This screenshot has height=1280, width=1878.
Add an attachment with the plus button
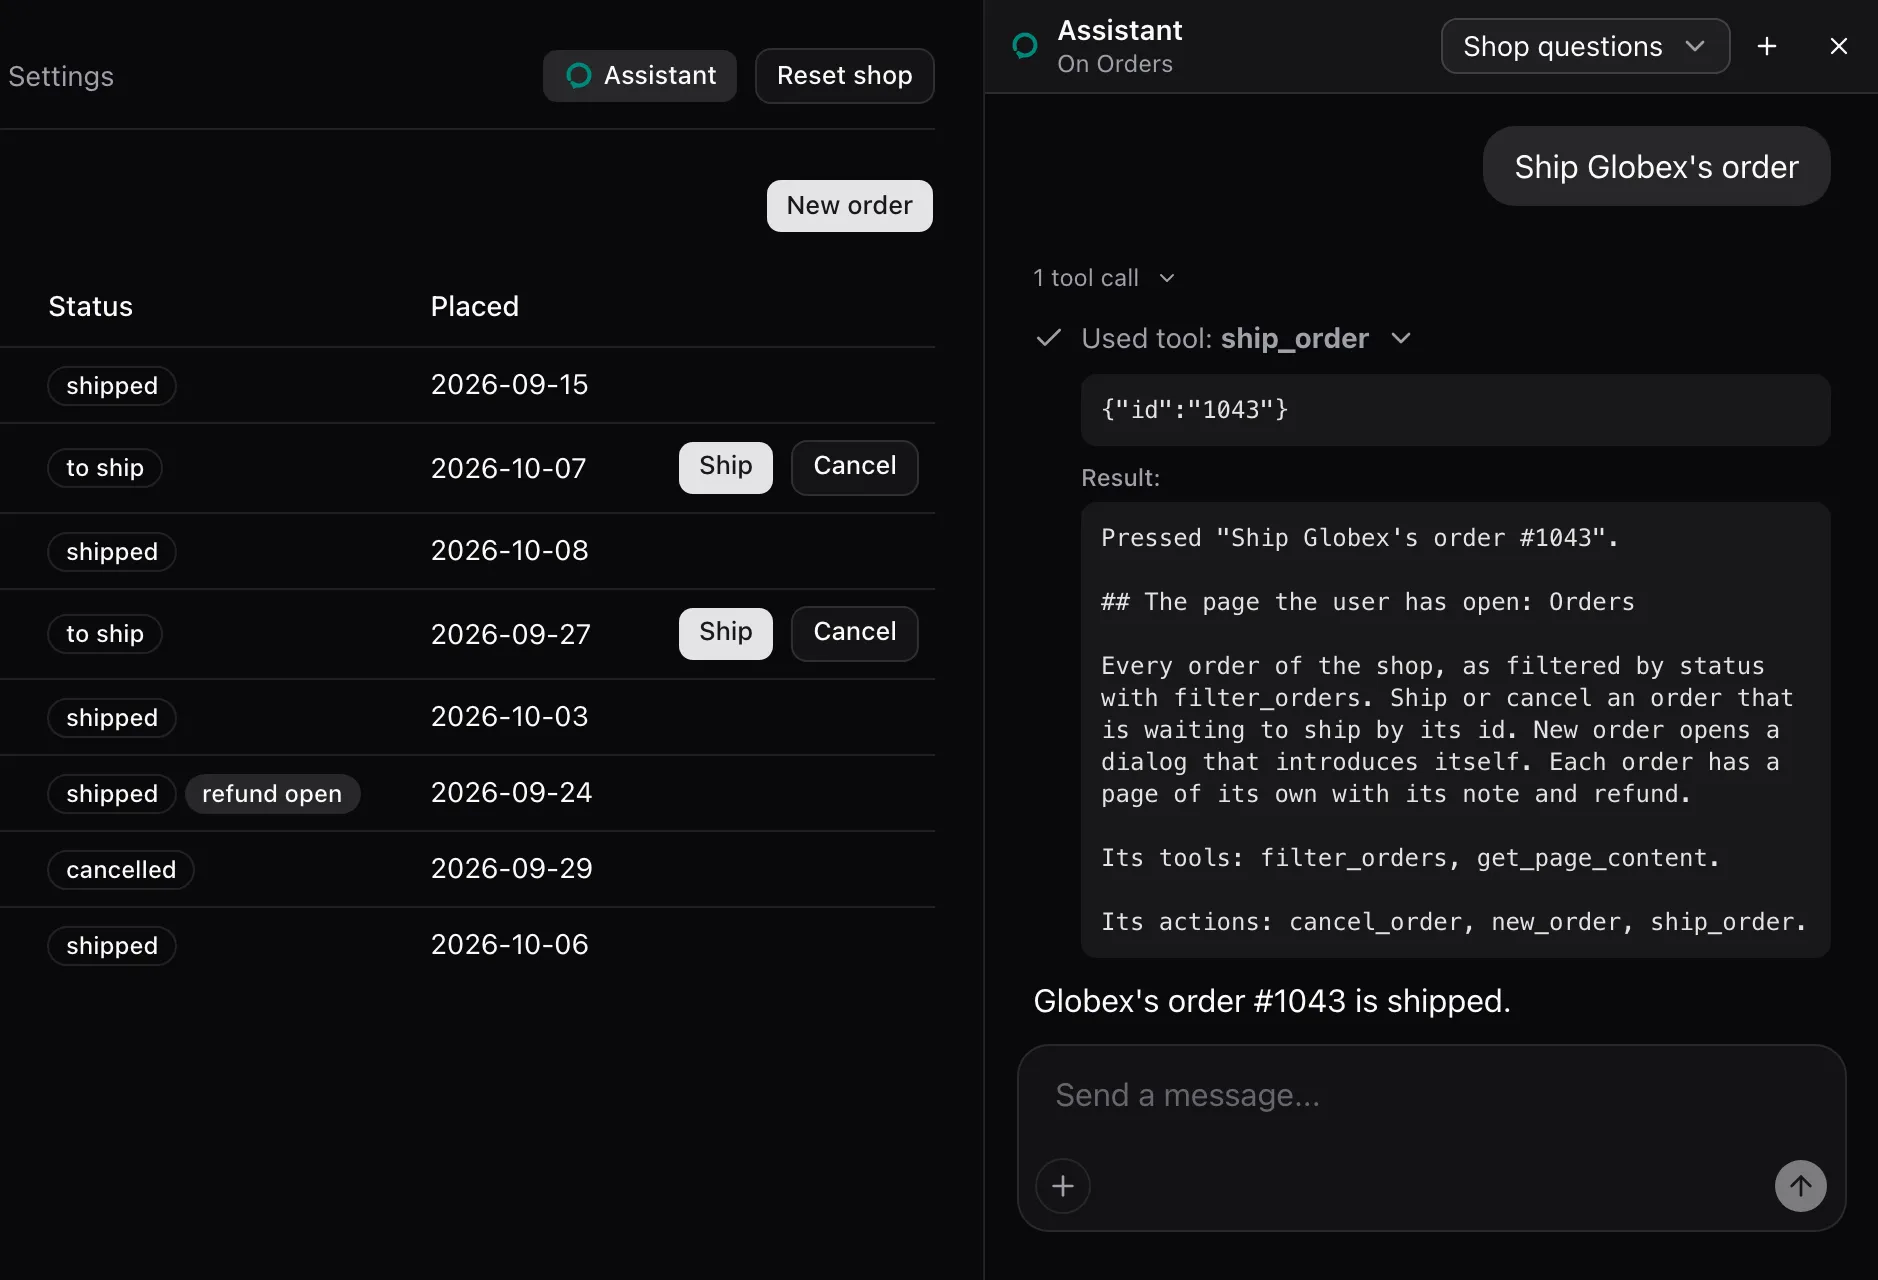pos(1063,1186)
